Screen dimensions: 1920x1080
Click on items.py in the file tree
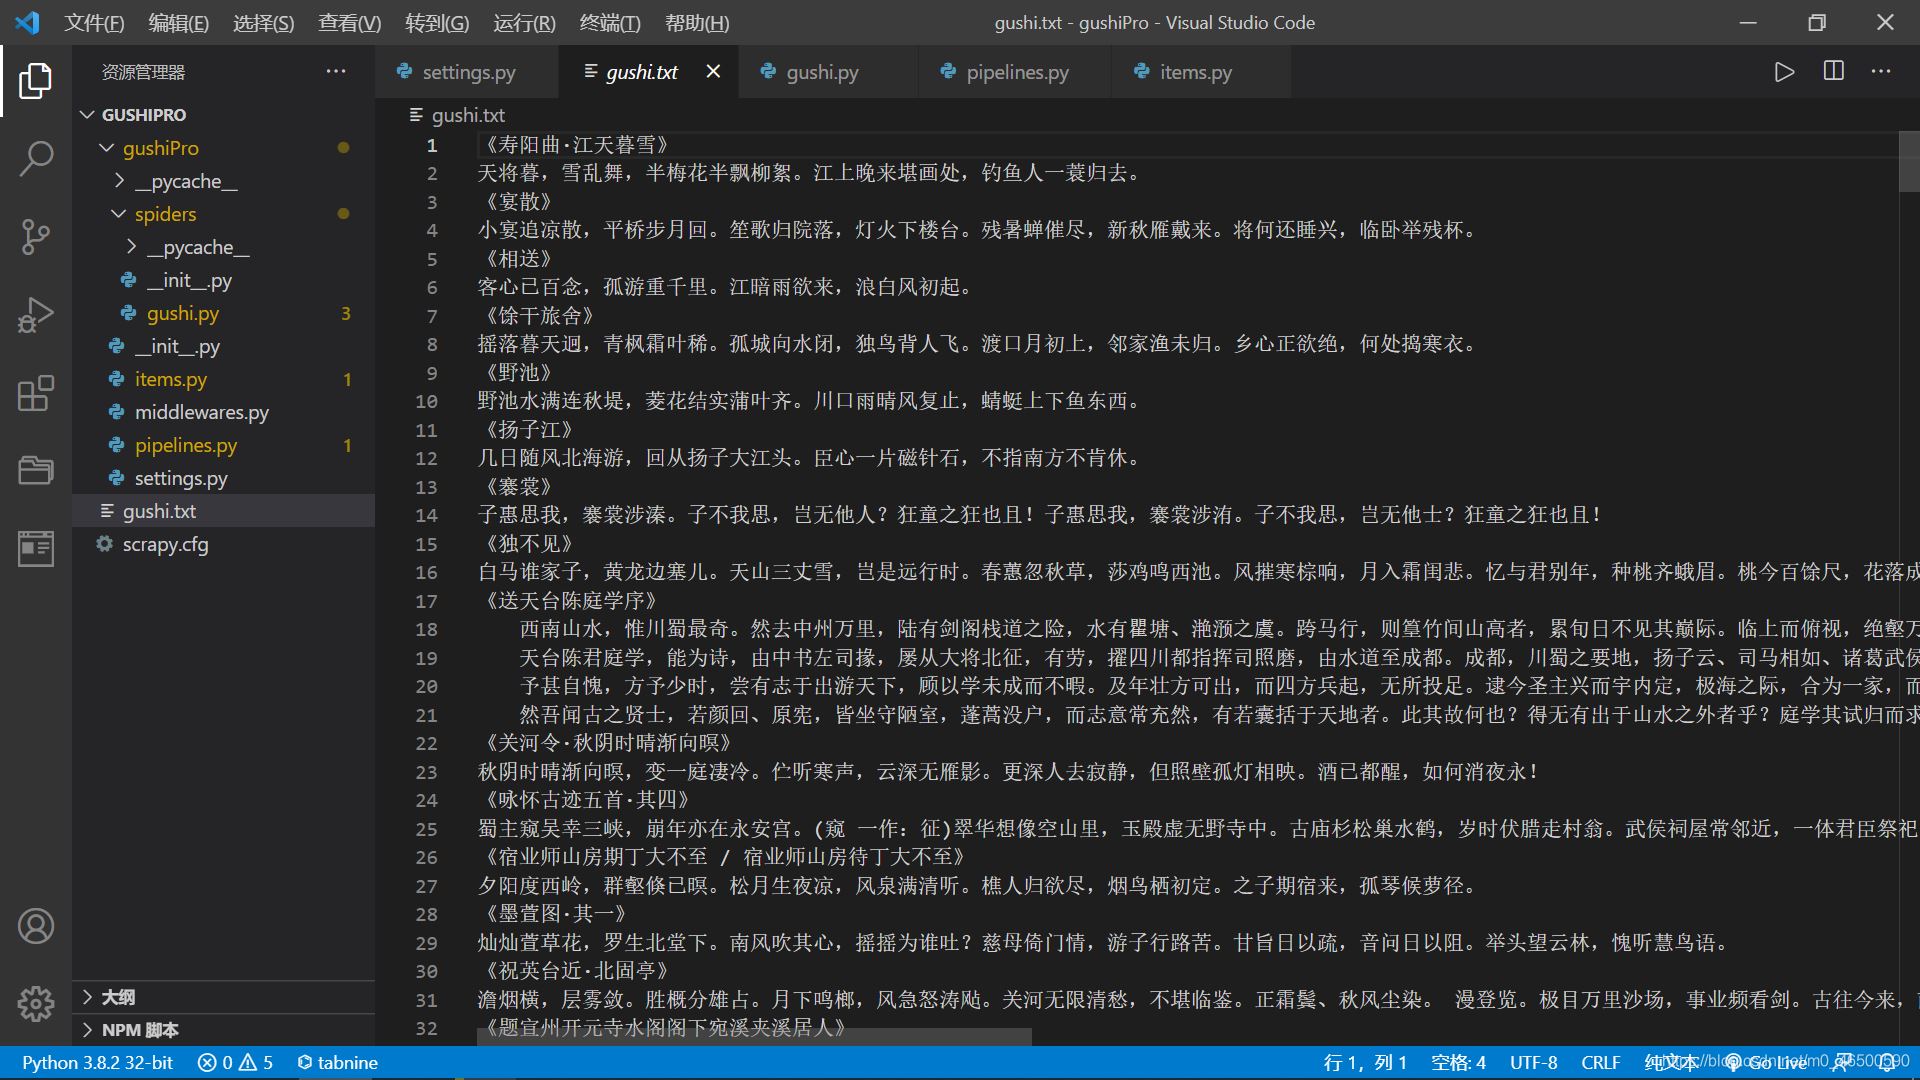click(170, 378)
